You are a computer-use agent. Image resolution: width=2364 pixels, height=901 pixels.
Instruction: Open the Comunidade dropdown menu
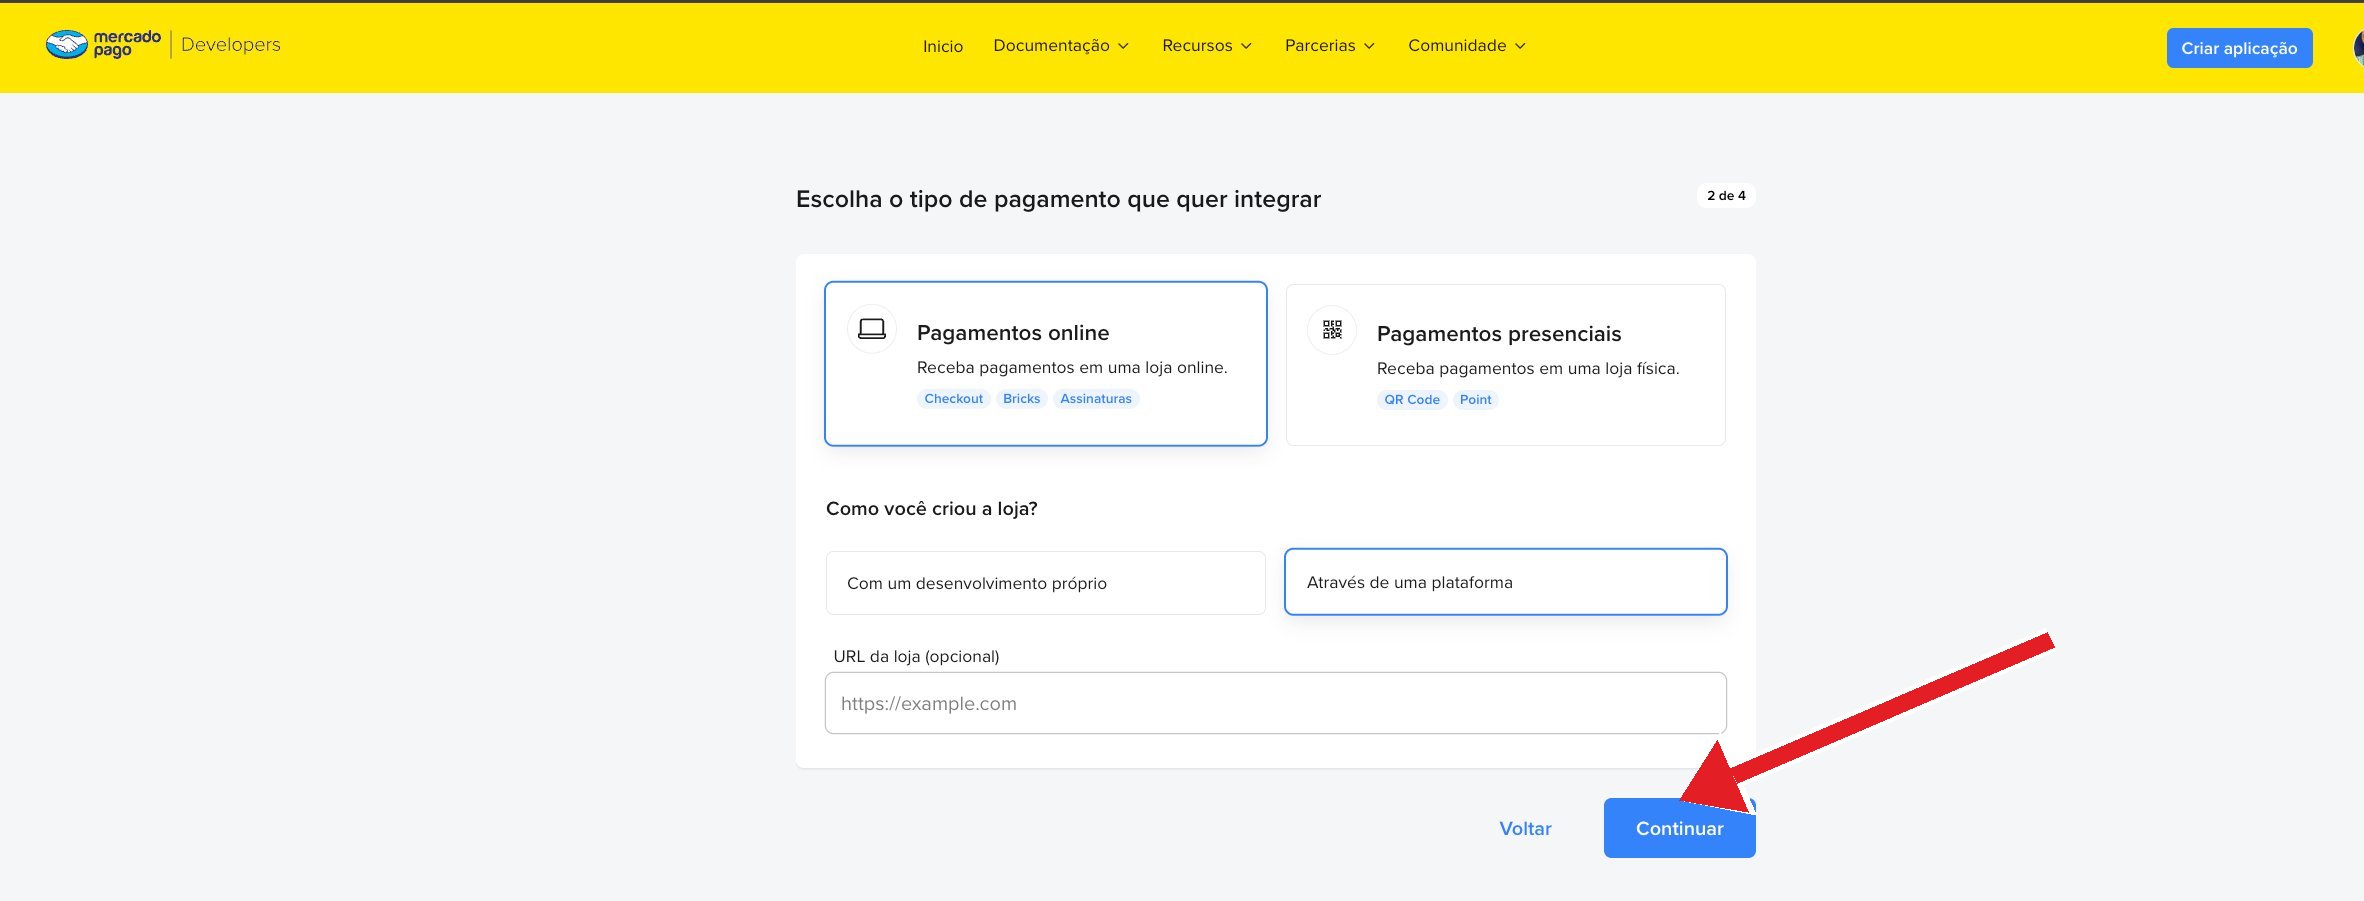pyautogui.click(x=1467, y=46)
